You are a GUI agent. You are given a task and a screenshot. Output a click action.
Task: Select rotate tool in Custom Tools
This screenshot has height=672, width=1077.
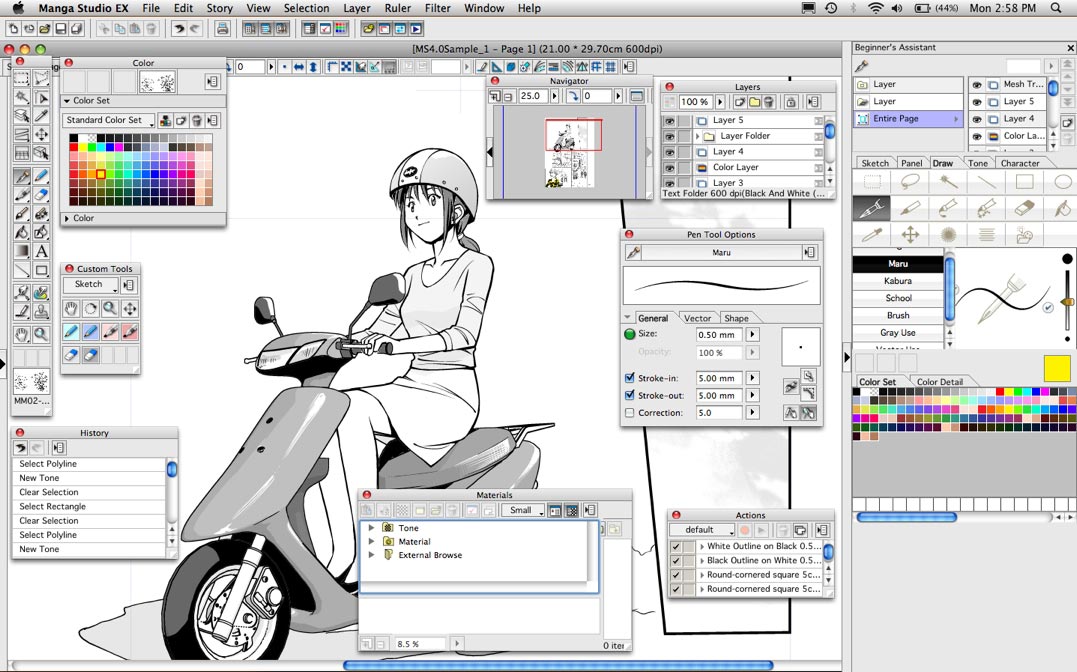tap(90, 309)
